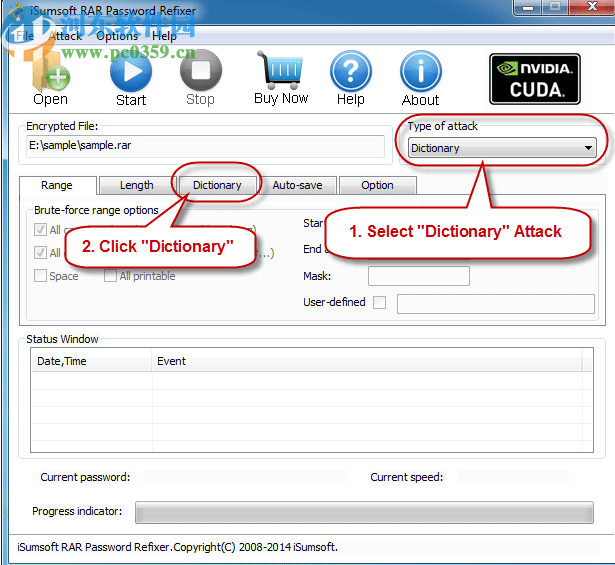The height and width of the screenshot is (565, 615).
Task: Toggle the User-defined checkbox
Action: [x=379, y=302]
